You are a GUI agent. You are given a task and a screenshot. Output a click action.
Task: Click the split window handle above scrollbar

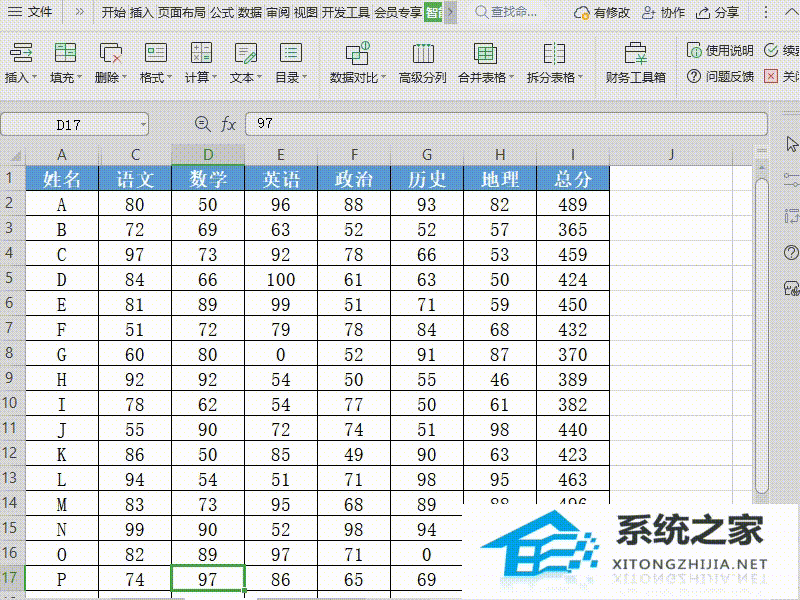(x=762, y=151)
